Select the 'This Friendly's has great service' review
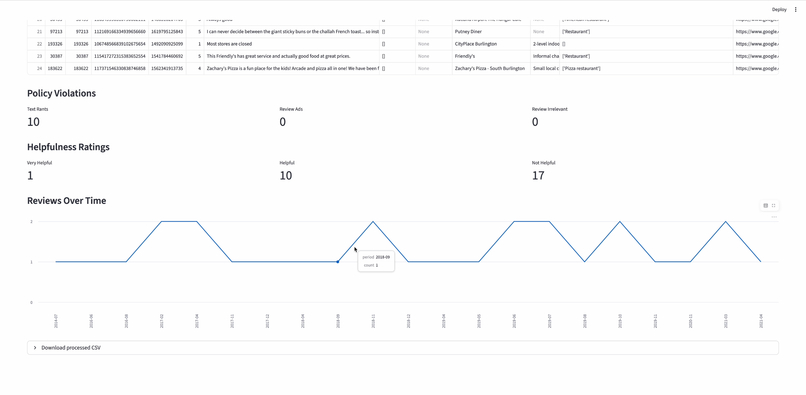This screenshot has width=806, height=395. (x=291, y=56)
